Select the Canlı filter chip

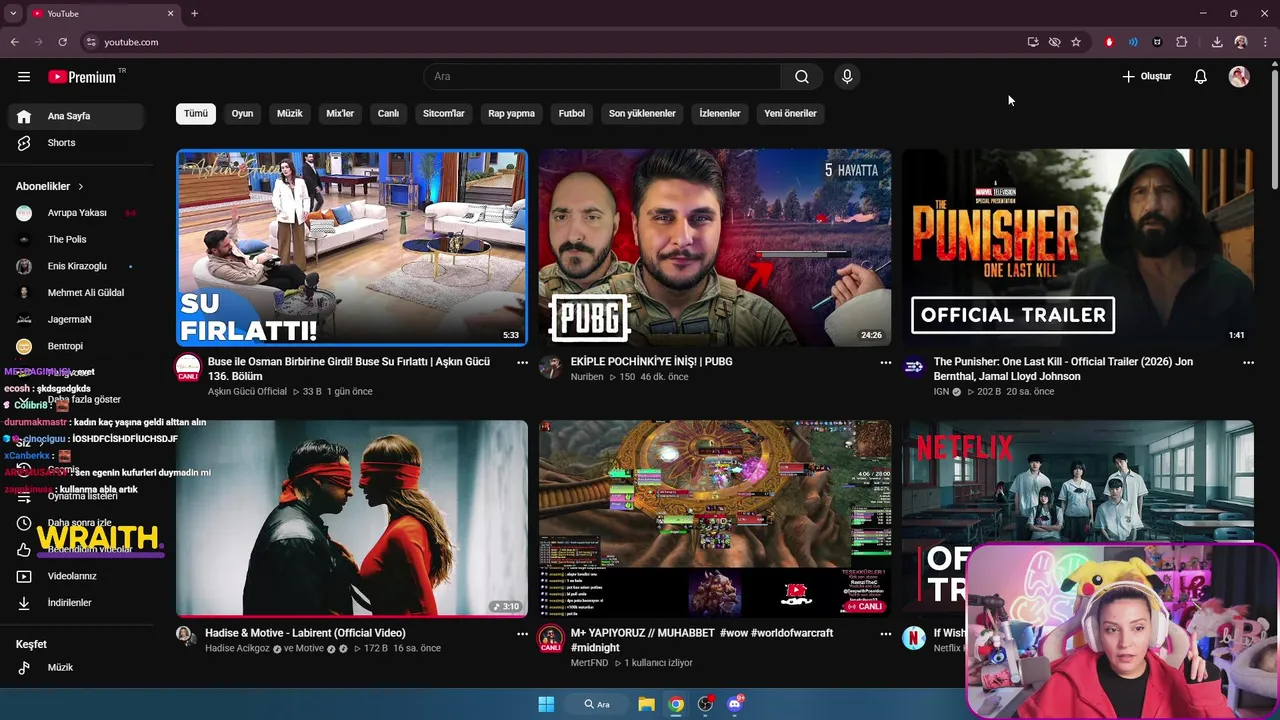(x=388, y=114)
